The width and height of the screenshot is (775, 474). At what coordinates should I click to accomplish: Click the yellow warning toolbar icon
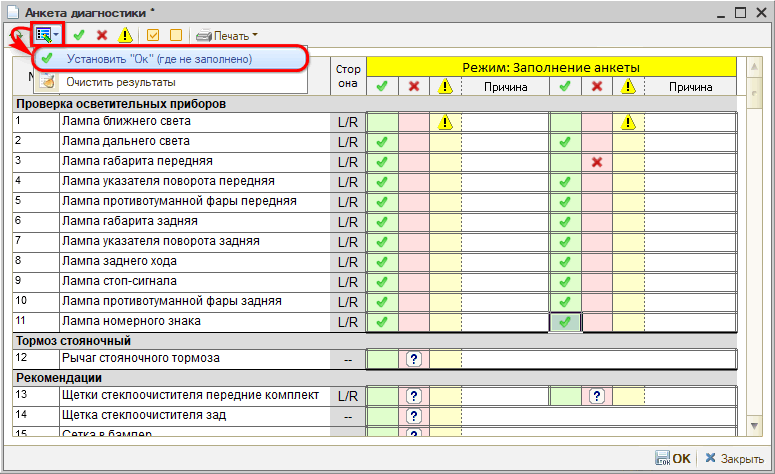125,36
